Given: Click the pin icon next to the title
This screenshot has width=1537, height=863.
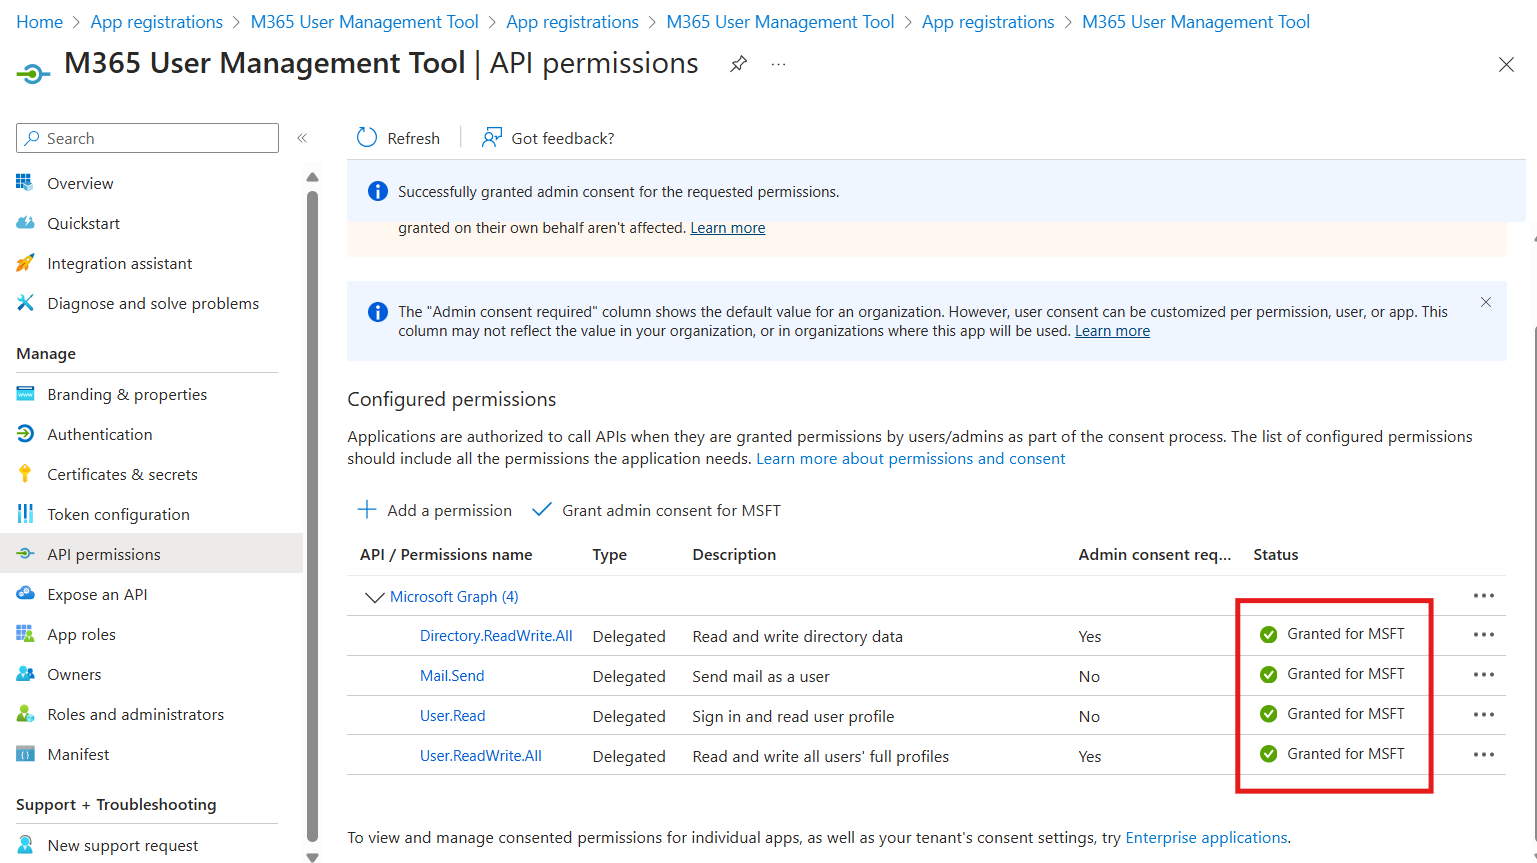Looking at the screenshot, I should tap(738, 64).
